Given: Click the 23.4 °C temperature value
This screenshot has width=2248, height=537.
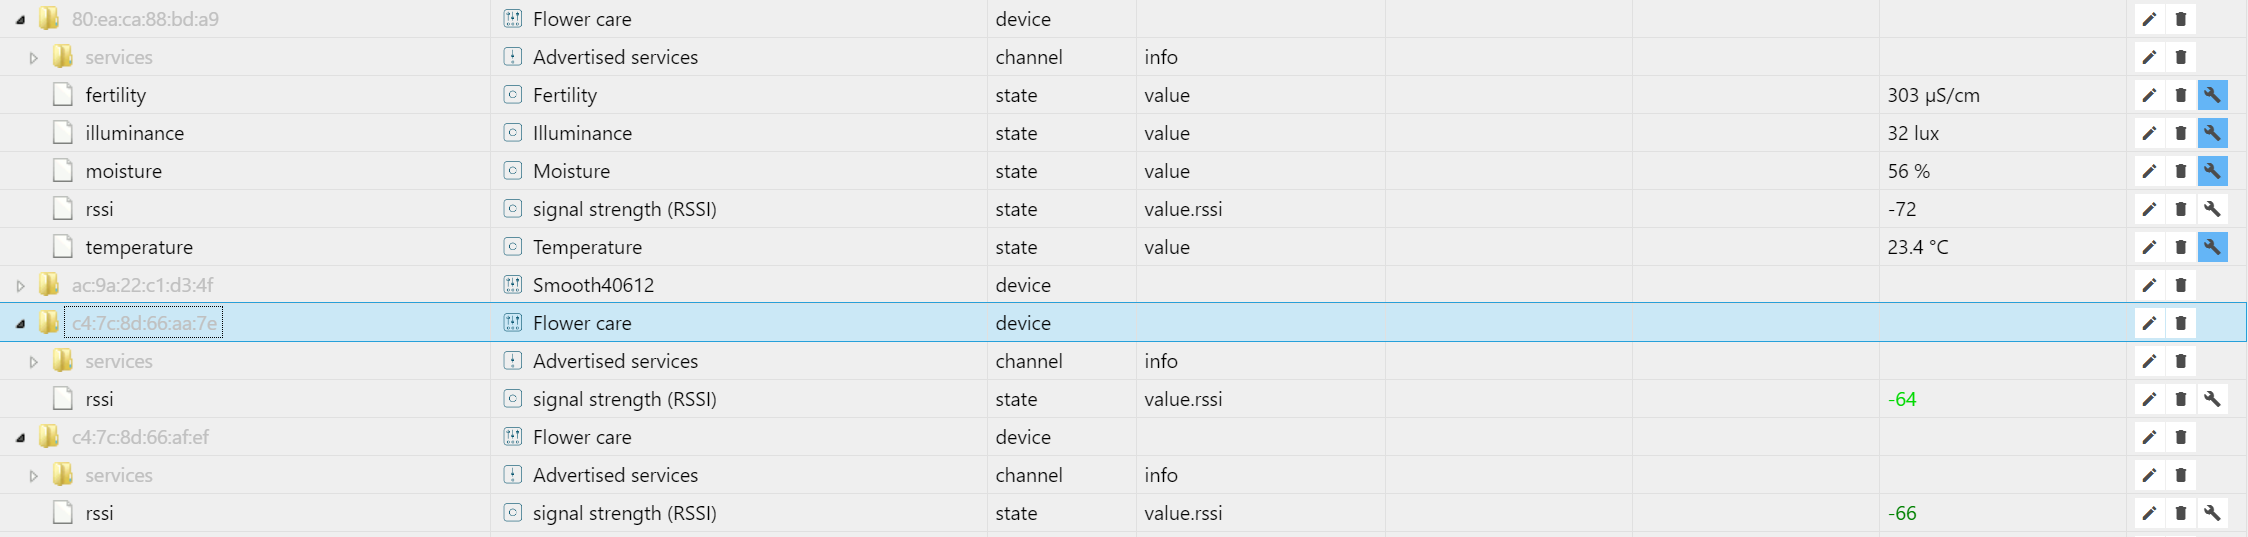Looking at the screenshot, I should pyautogui.click(x=1917, y=247).
